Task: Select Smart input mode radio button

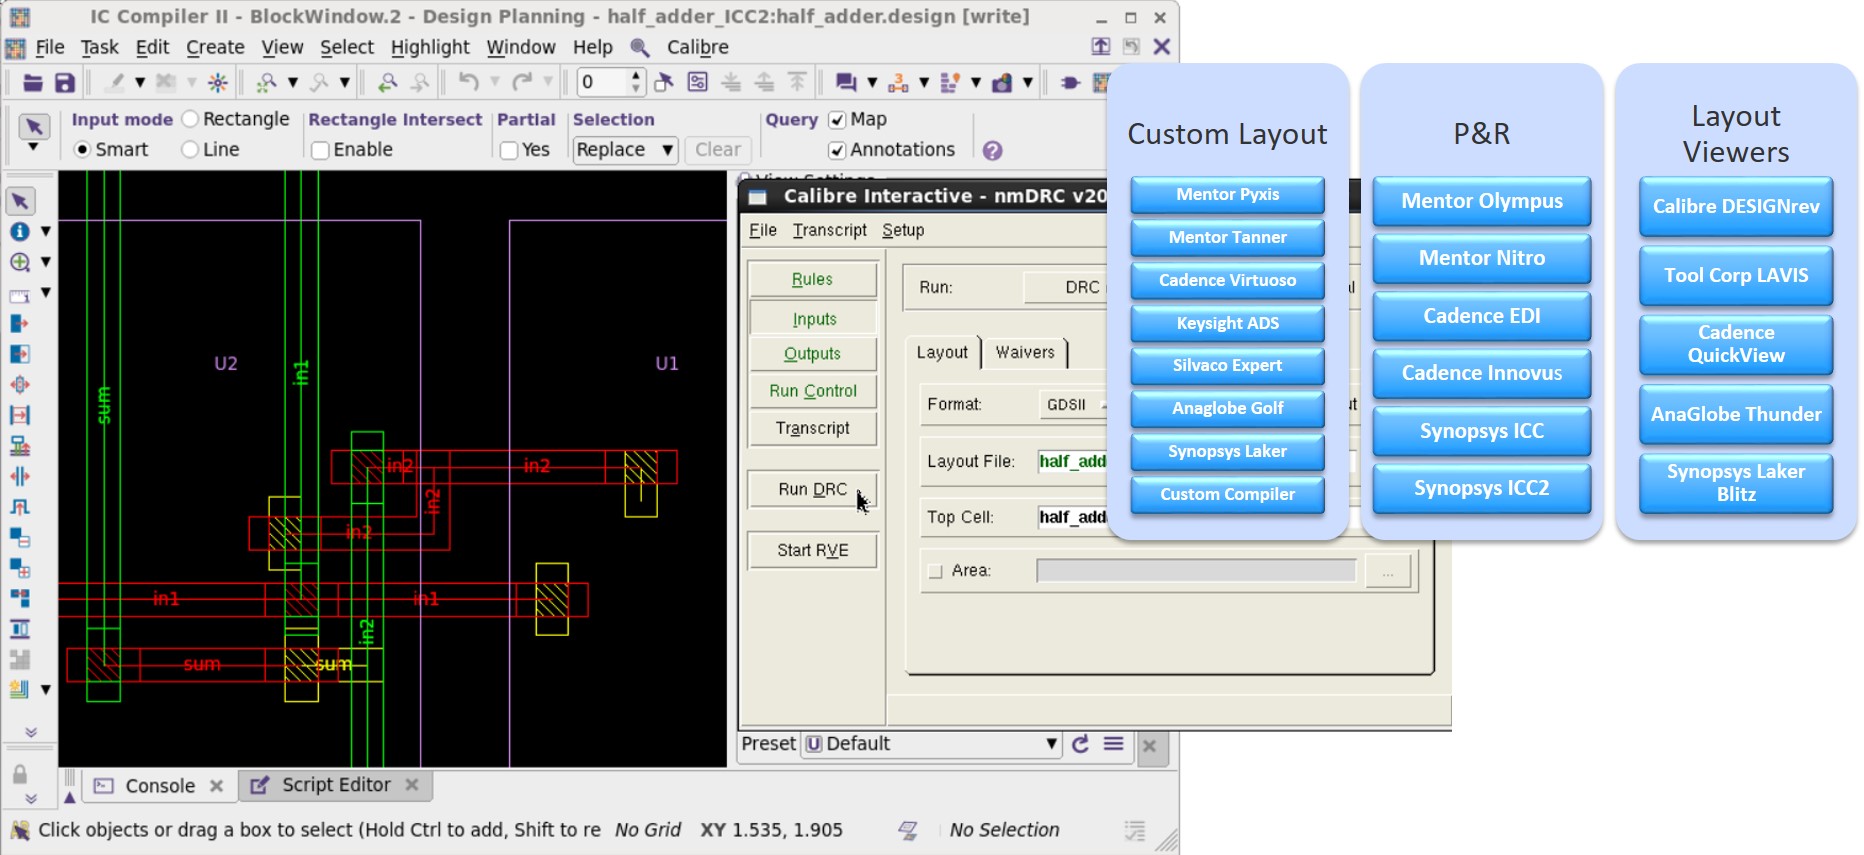Action: [82, 149]
